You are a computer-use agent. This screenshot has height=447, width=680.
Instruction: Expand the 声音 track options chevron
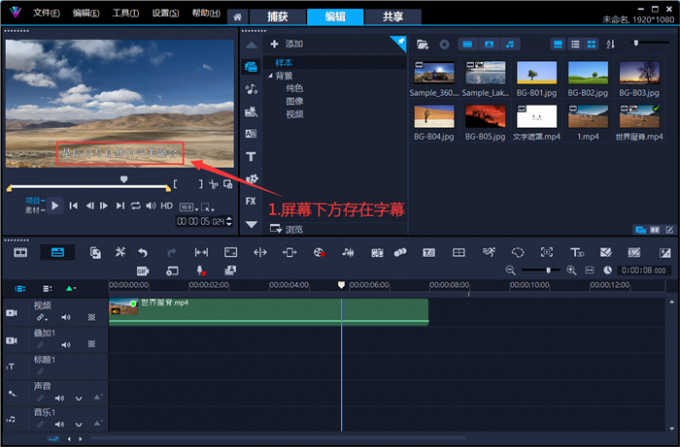click(x=79, y=398)
